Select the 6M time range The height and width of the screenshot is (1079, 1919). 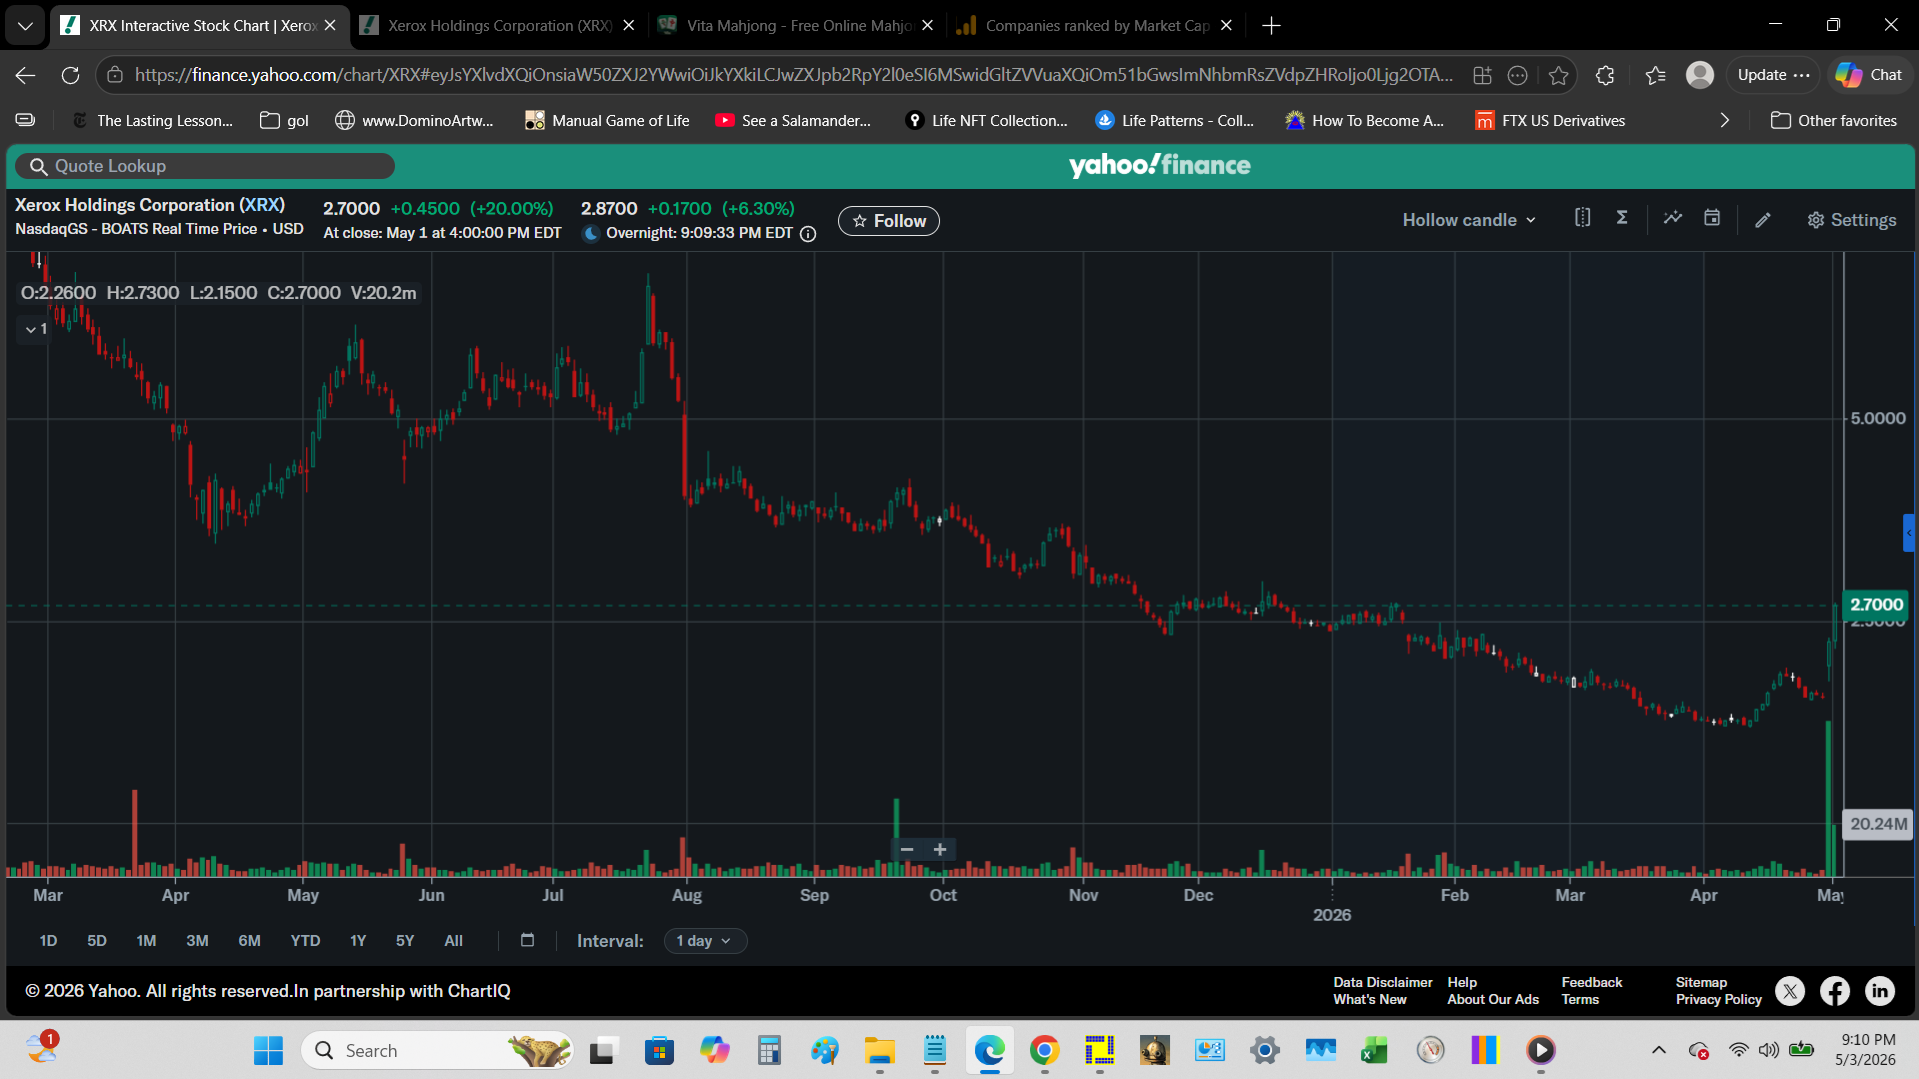click(249, 941)
